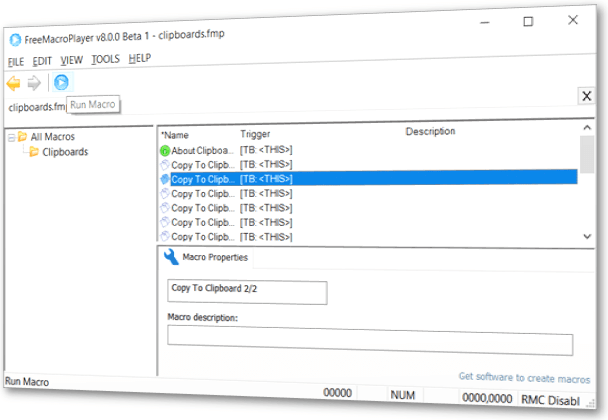Click the forward arrow toolbar icon
608x420 pixels.
point(34,83)
